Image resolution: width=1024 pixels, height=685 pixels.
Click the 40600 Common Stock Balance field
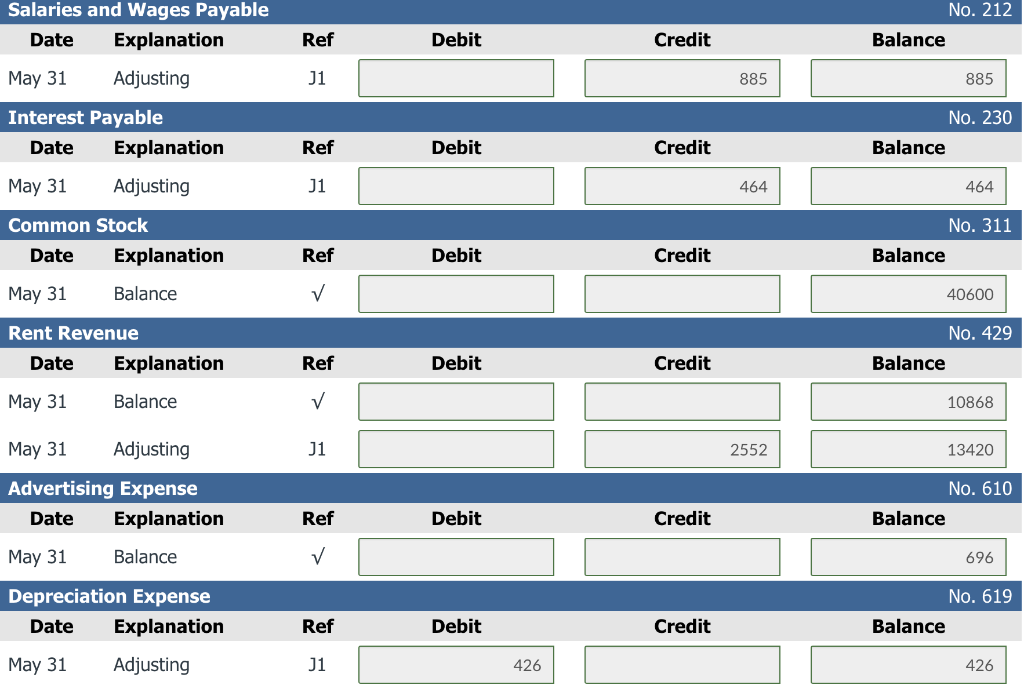(x=908, y=293)
